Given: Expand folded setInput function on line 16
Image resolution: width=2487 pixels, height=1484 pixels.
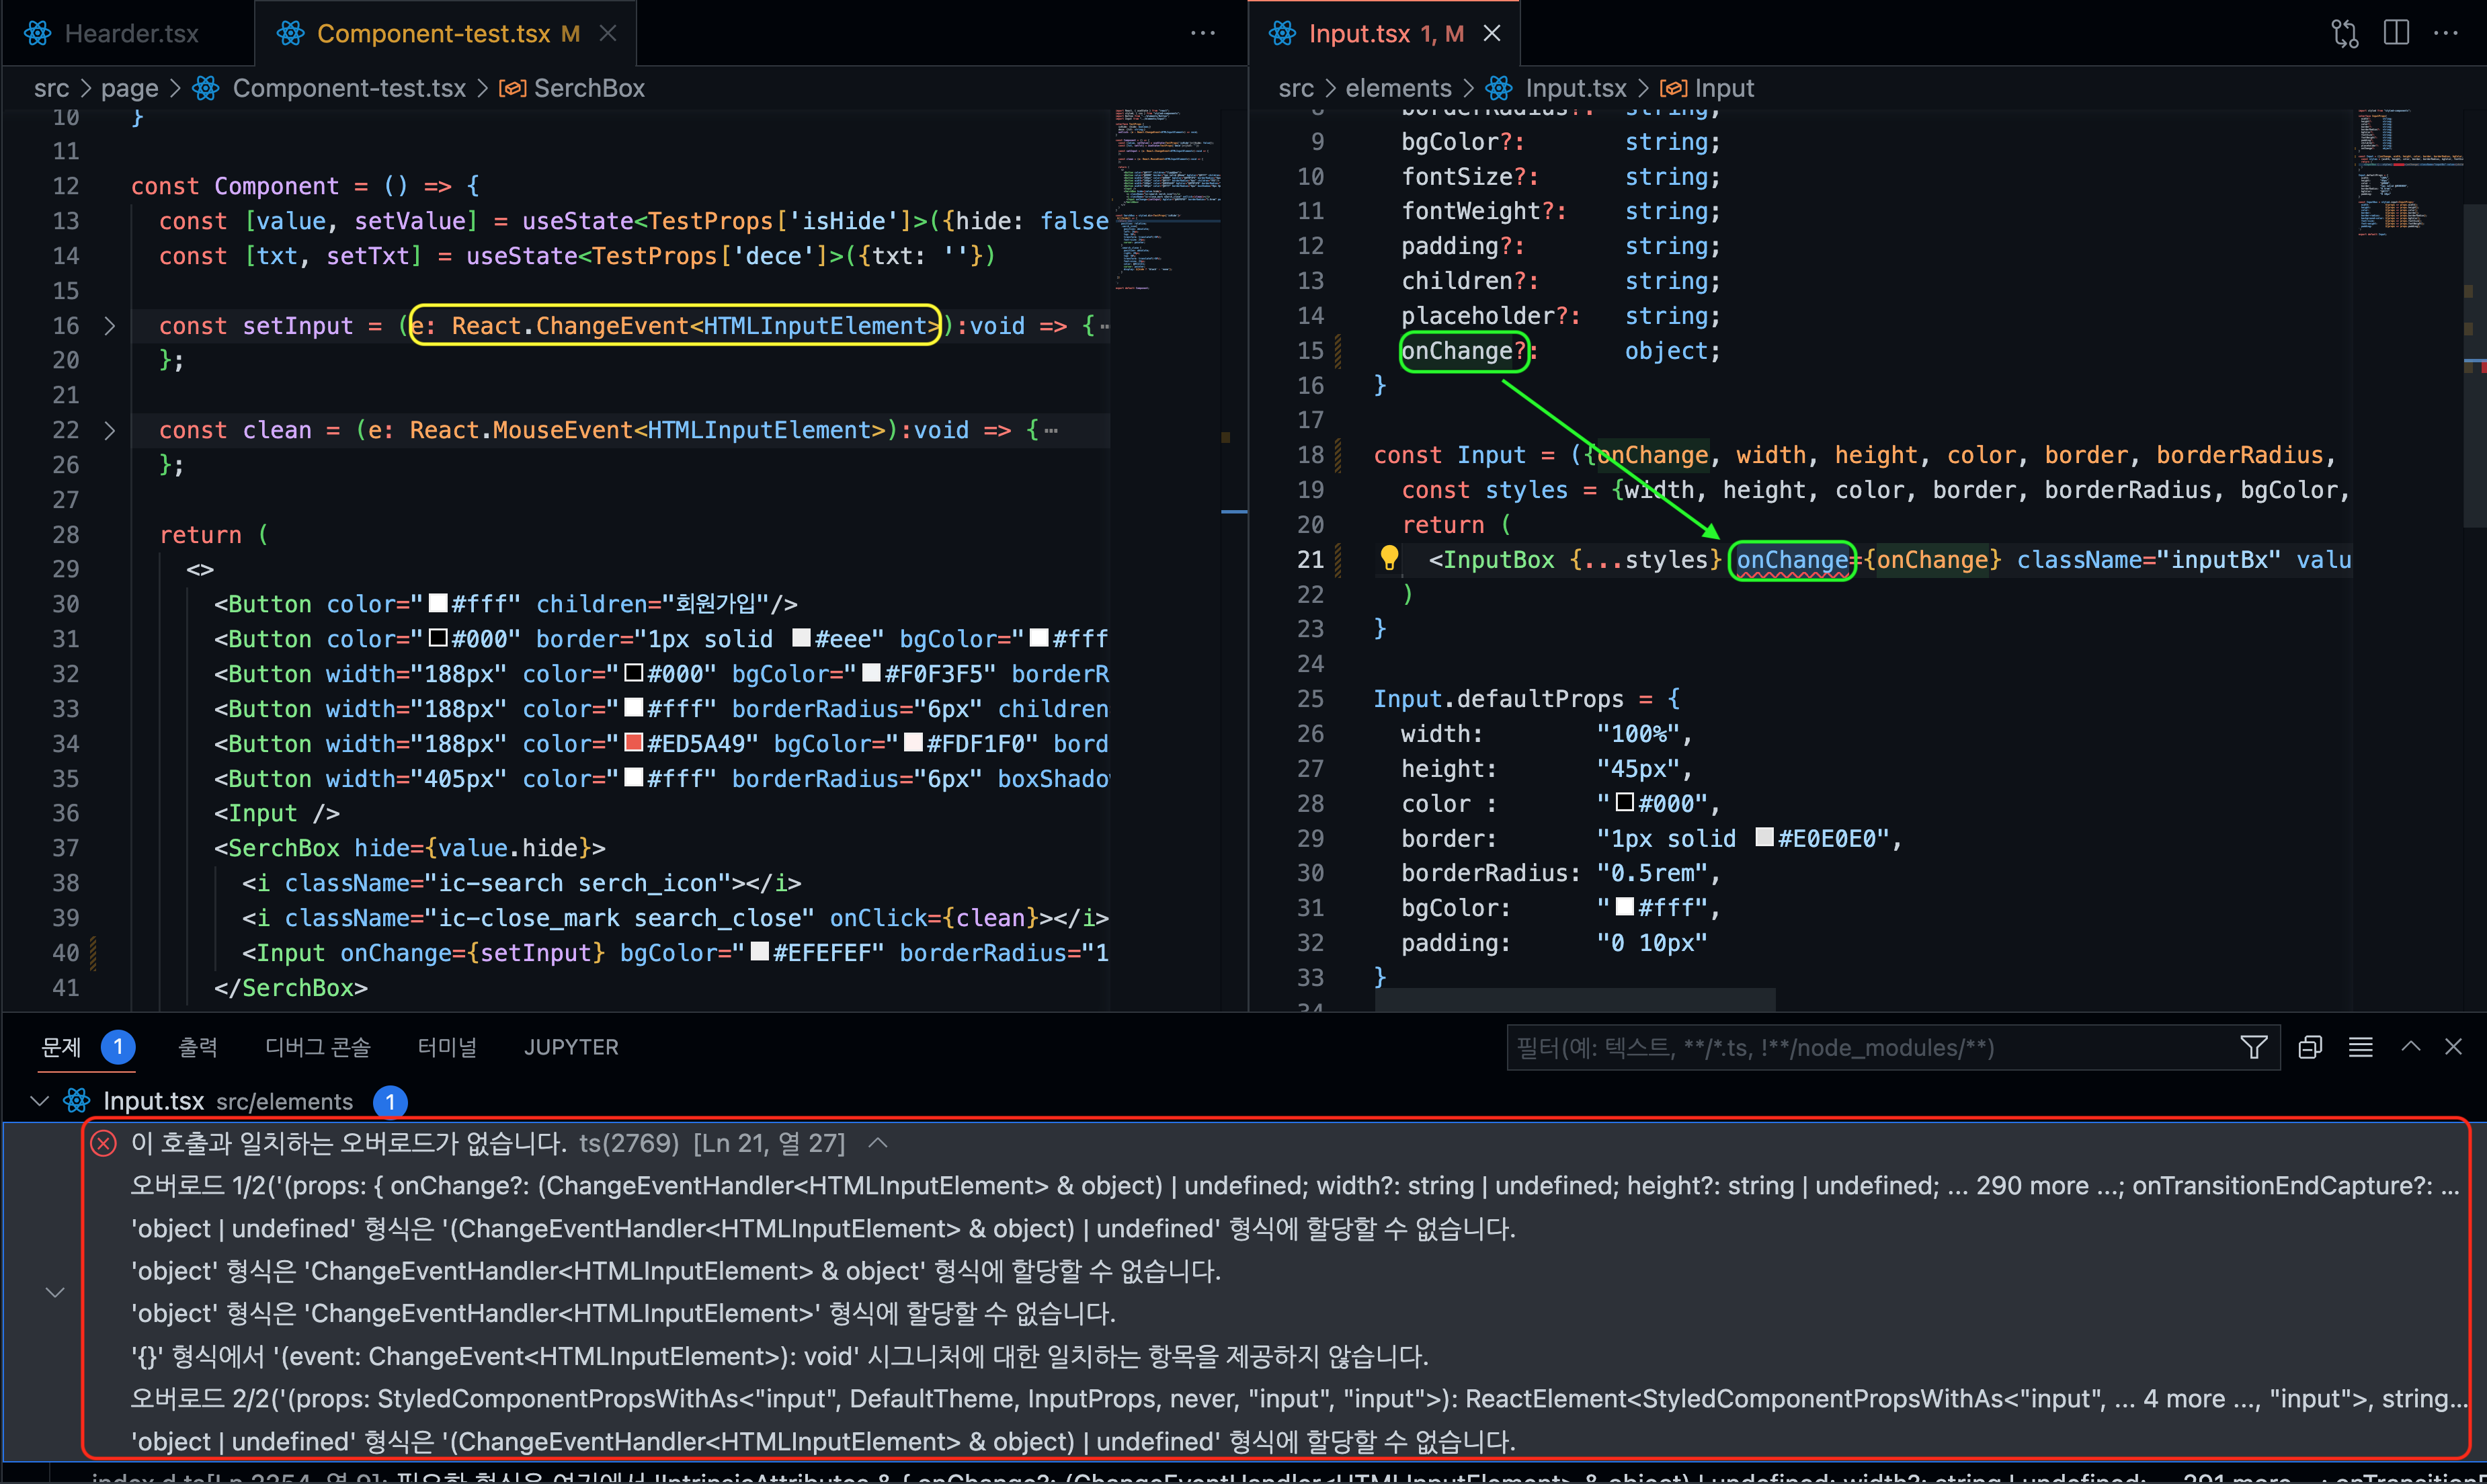Looking at the screenshot, I should click(110, 326).
